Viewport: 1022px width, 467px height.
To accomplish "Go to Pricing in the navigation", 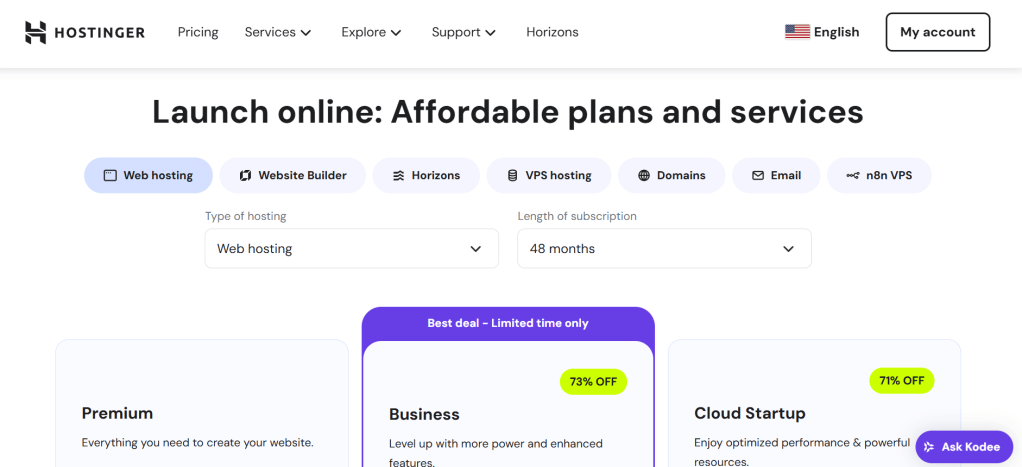I will tap(198, 32).
